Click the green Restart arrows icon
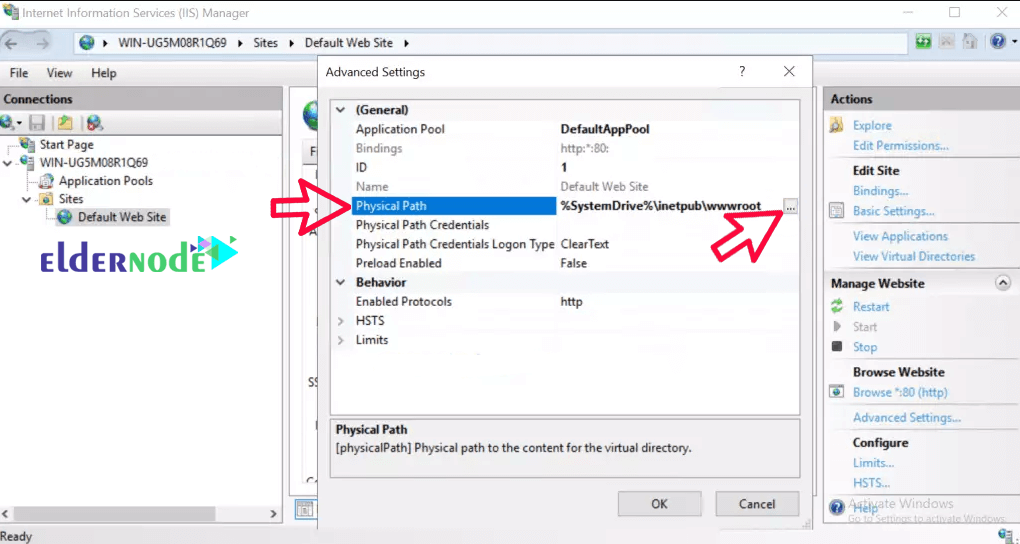 click(837, 306)
